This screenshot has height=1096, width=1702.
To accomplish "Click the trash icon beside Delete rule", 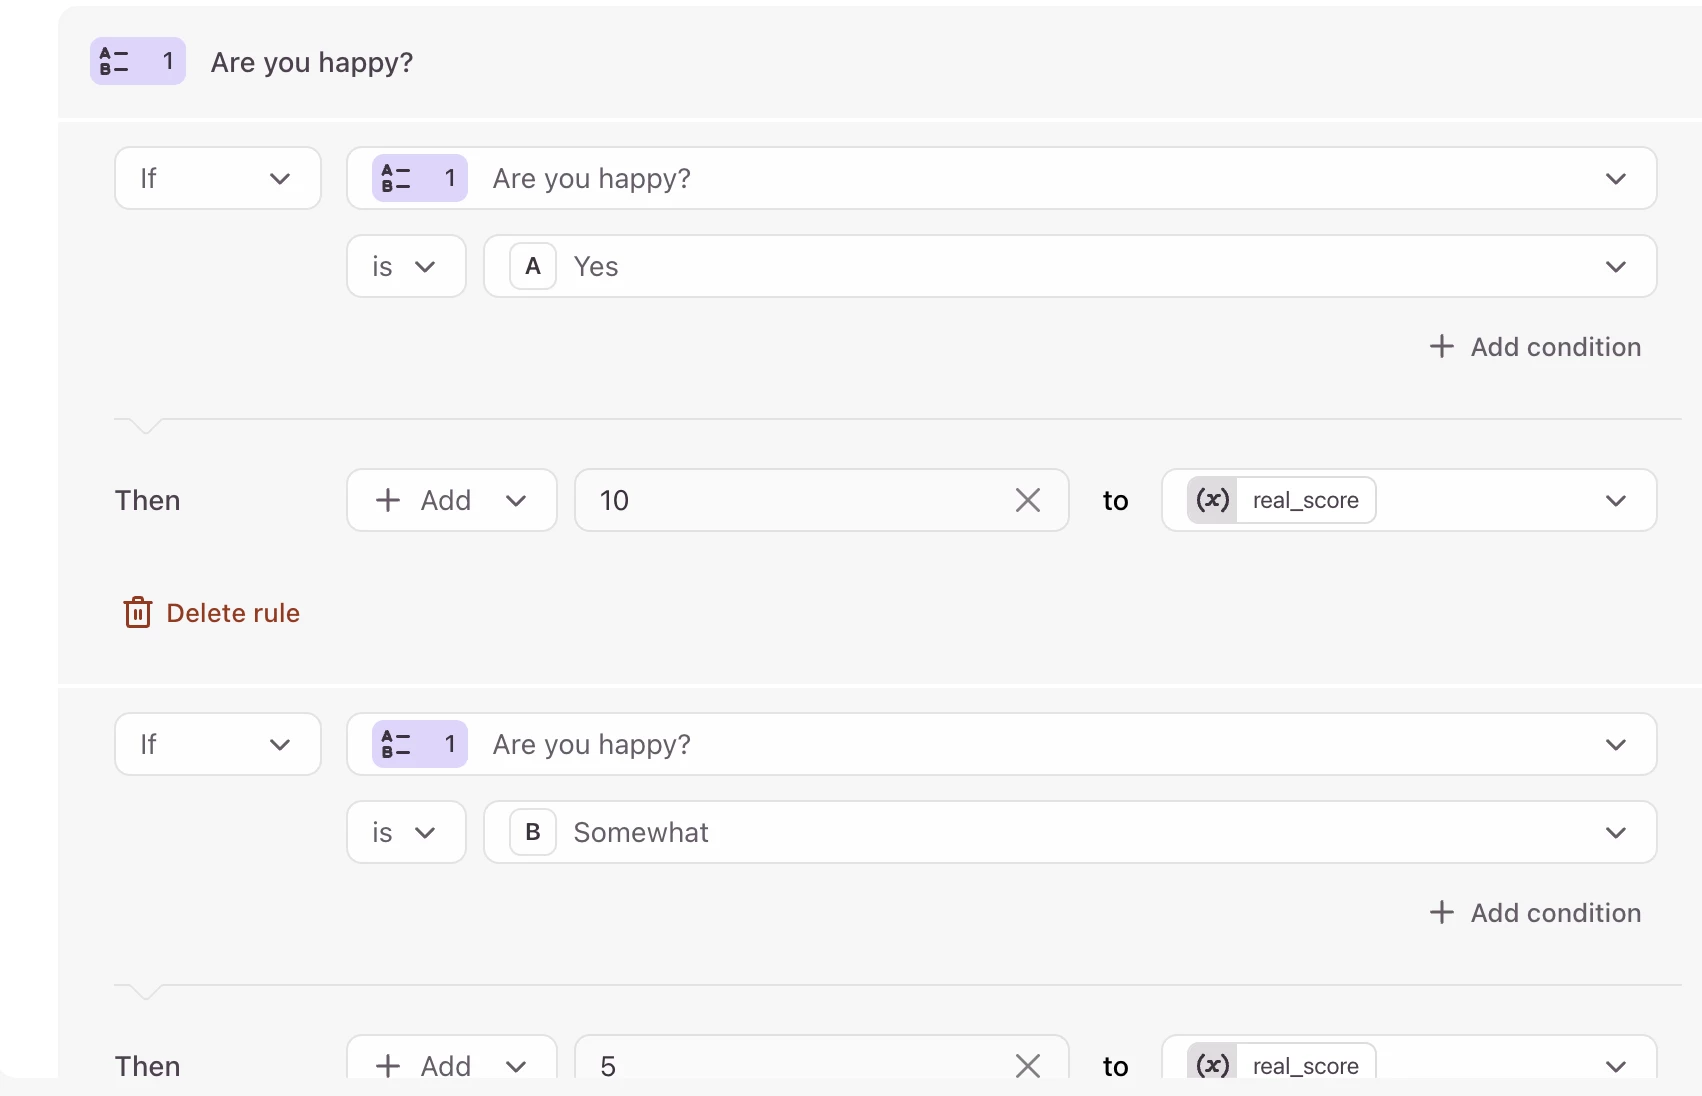I will 137,612.
